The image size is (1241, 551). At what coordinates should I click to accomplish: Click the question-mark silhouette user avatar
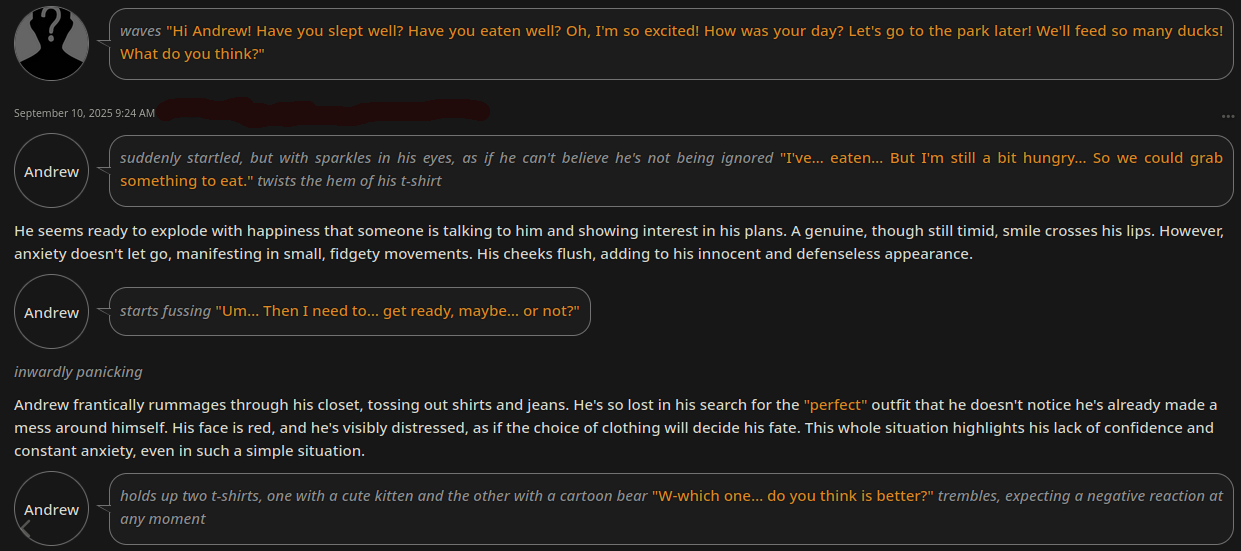point(52,42)
